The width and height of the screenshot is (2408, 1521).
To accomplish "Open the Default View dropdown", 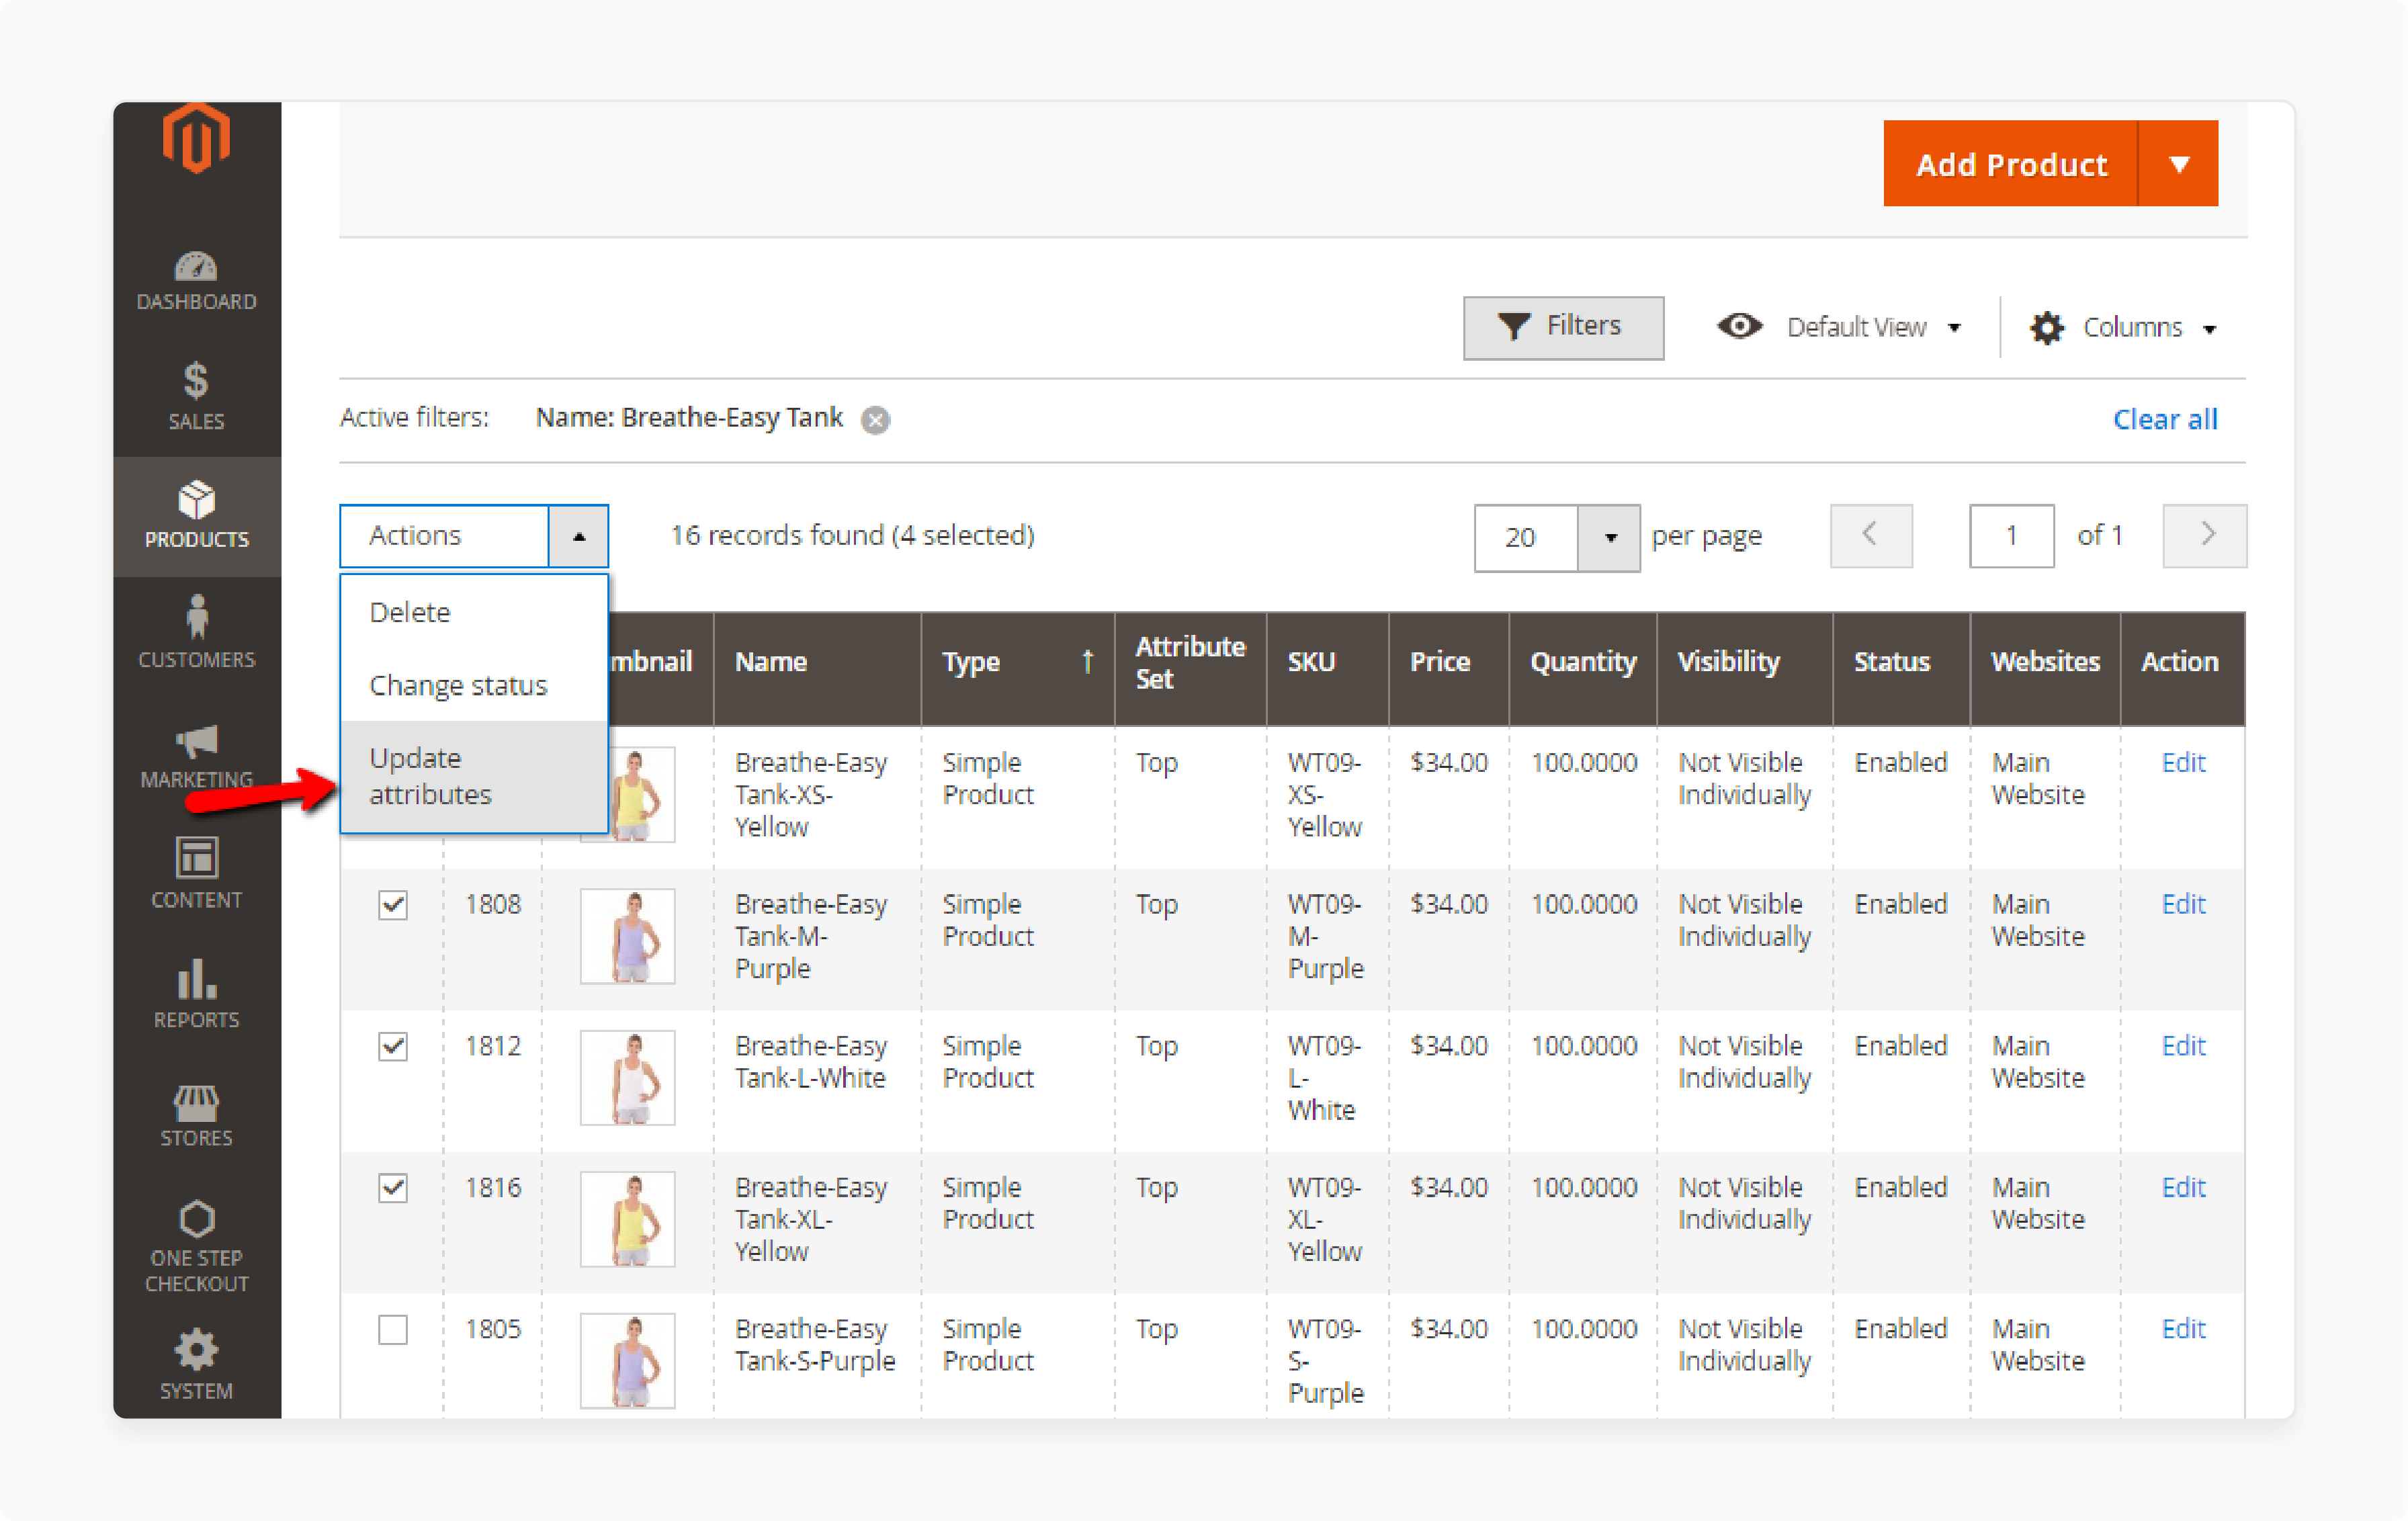I will pyautogui.click(x=1839, y=327).
